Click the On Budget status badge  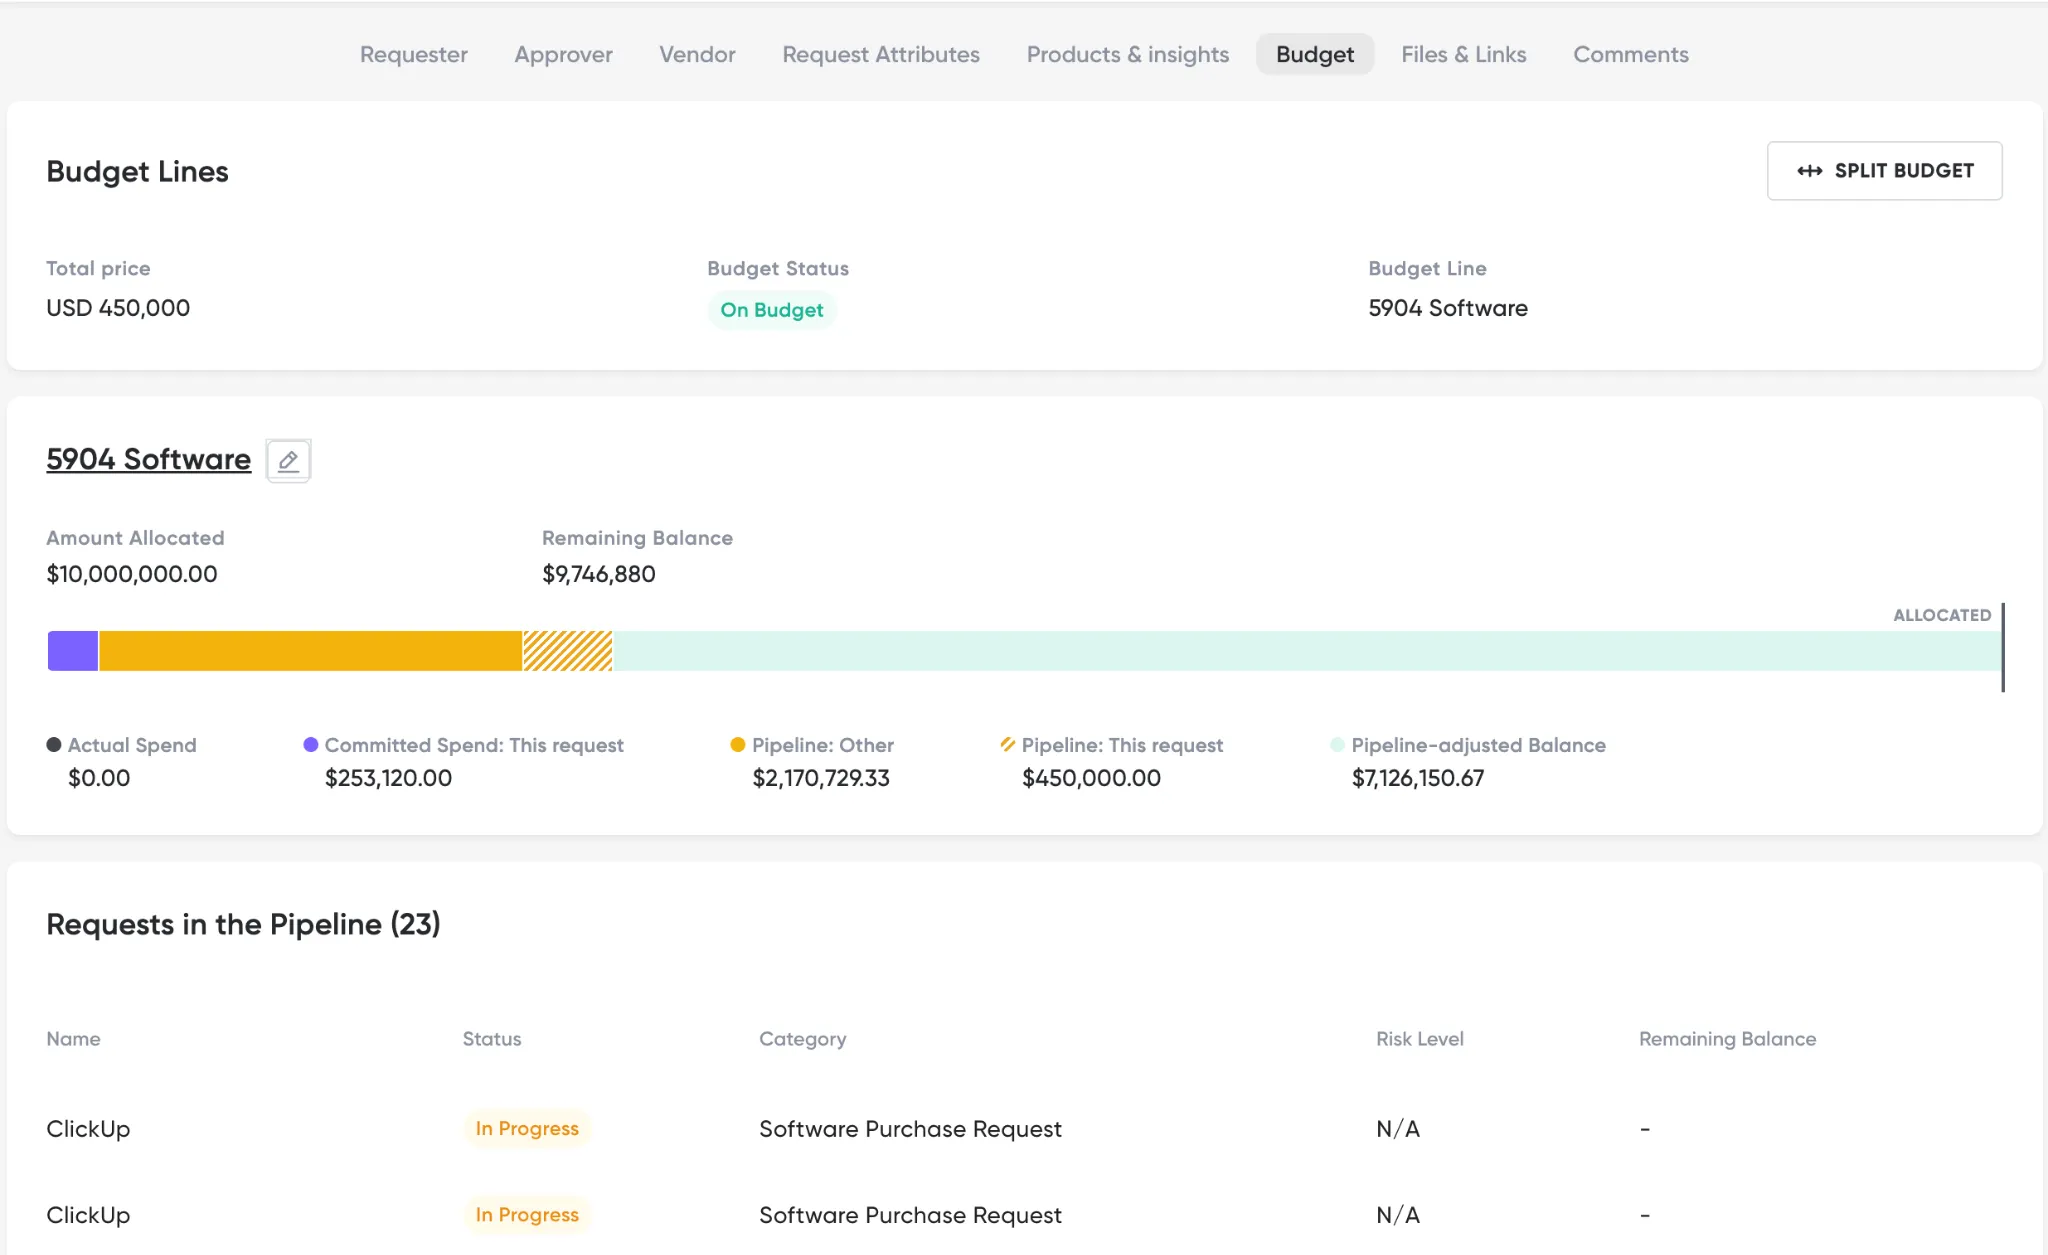(772, 310)
